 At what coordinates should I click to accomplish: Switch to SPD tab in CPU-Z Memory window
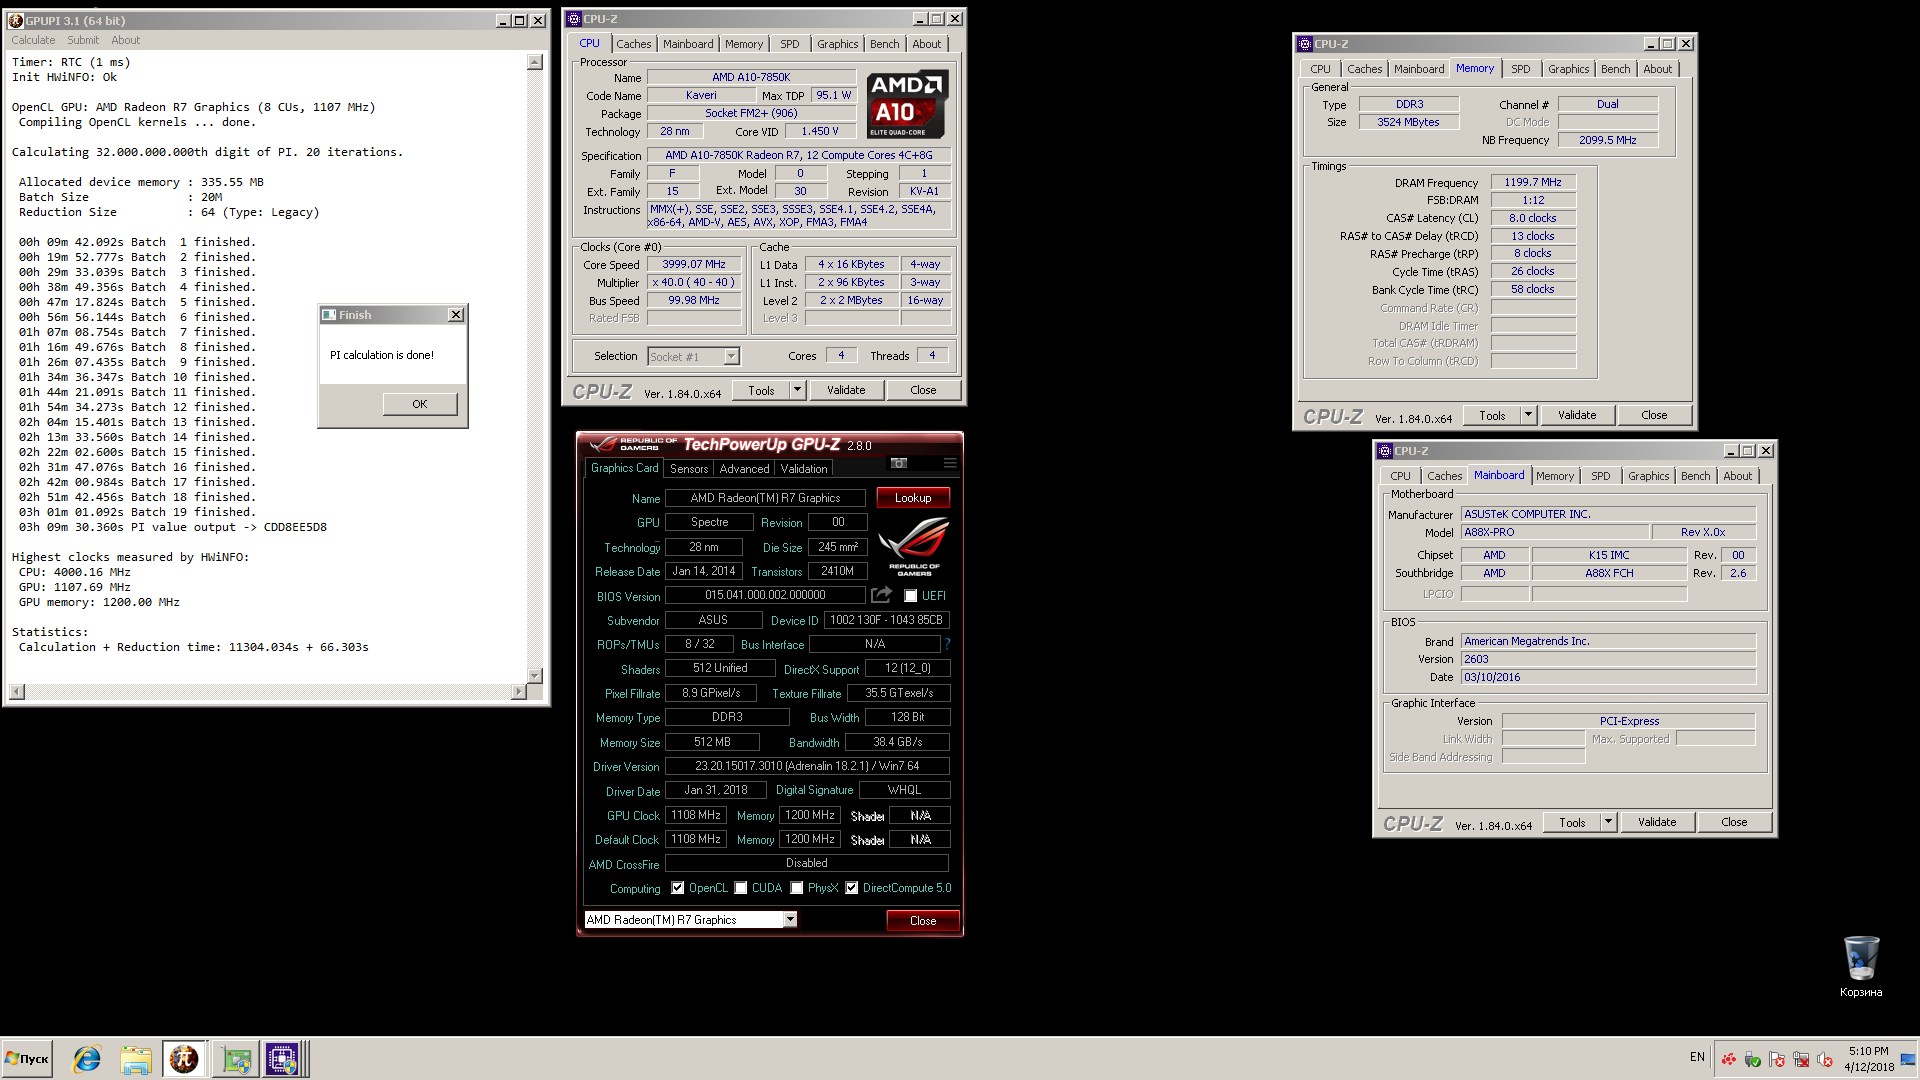click(1520, 69)
